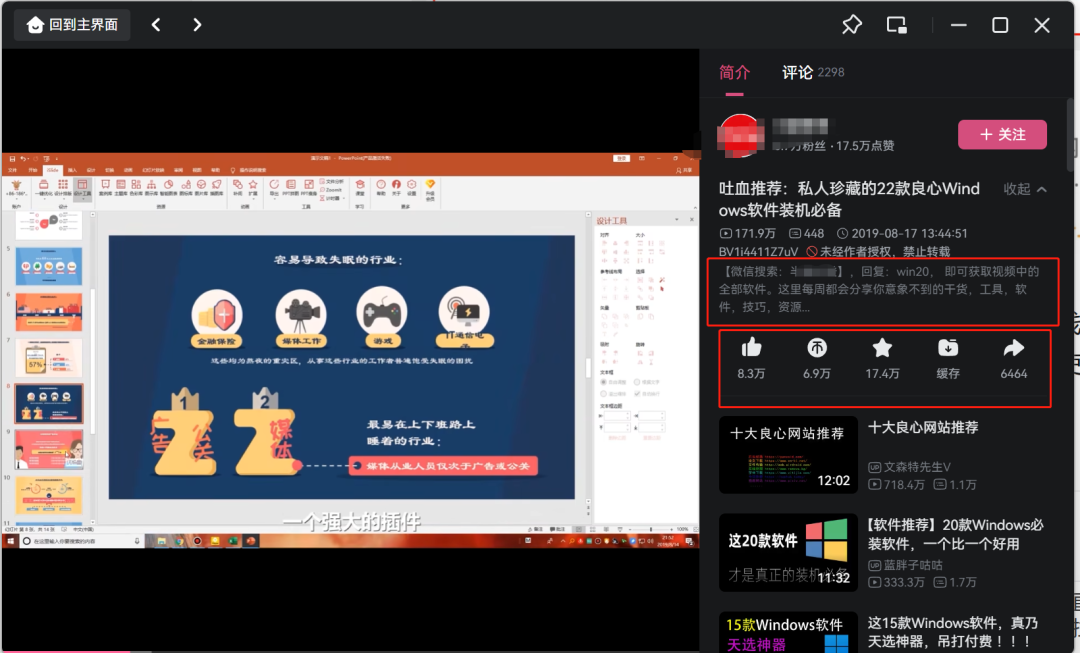Viewport: 1080px width, 653px height.
Task: Follow the uploader with +关注
Action: tap(1002, 134)
